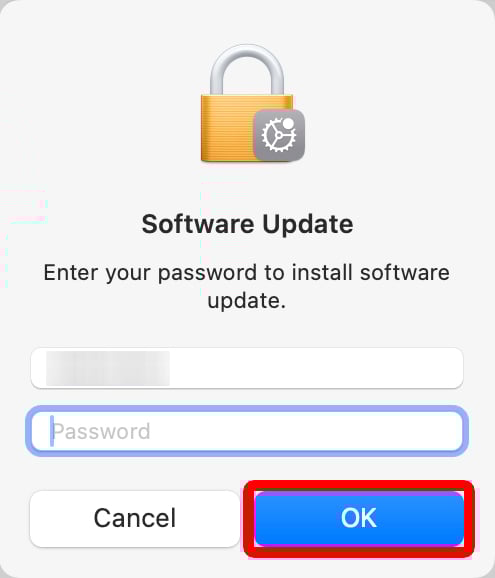Click the silver shackle of the padlock
Screen dimensions: 495x578
tap(247, 69)
